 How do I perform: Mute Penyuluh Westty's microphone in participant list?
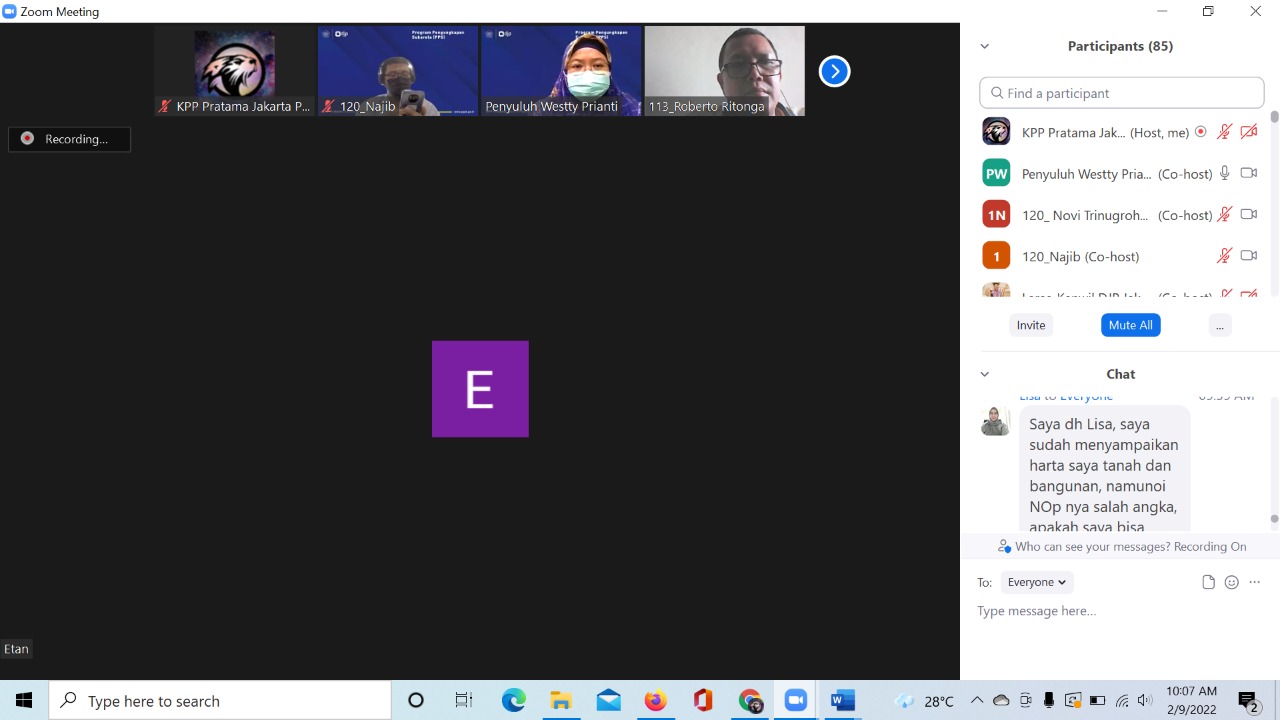point(1224,173)
